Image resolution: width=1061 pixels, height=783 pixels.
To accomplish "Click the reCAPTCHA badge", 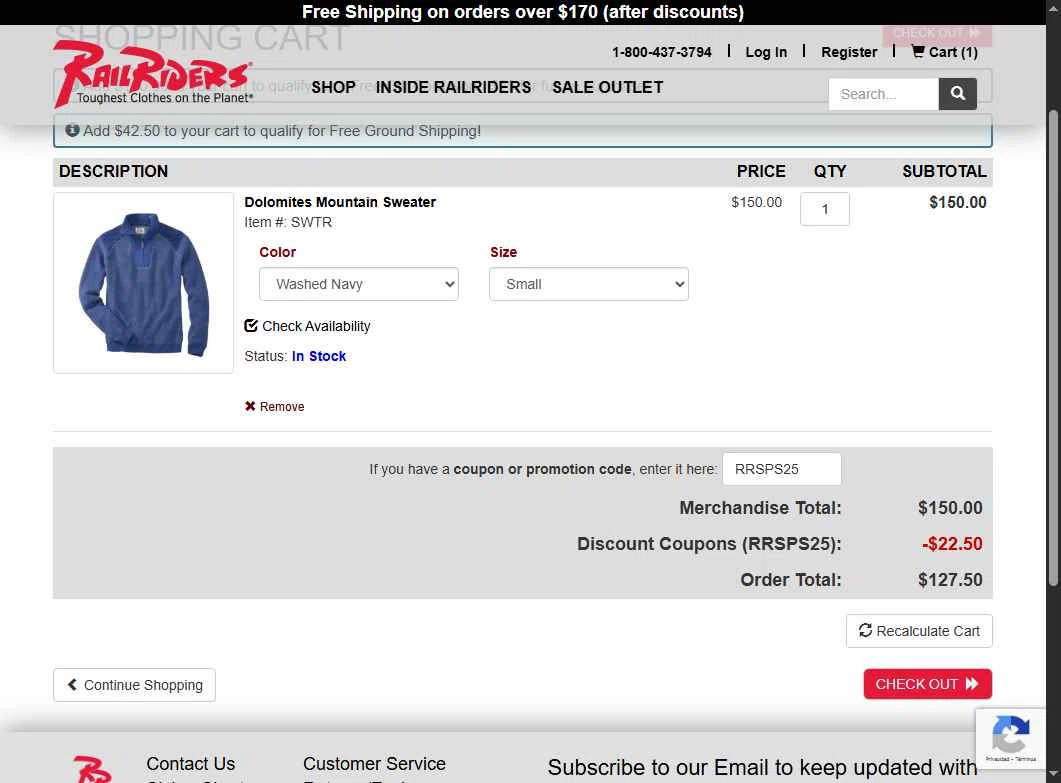I will coord(1011,738).
